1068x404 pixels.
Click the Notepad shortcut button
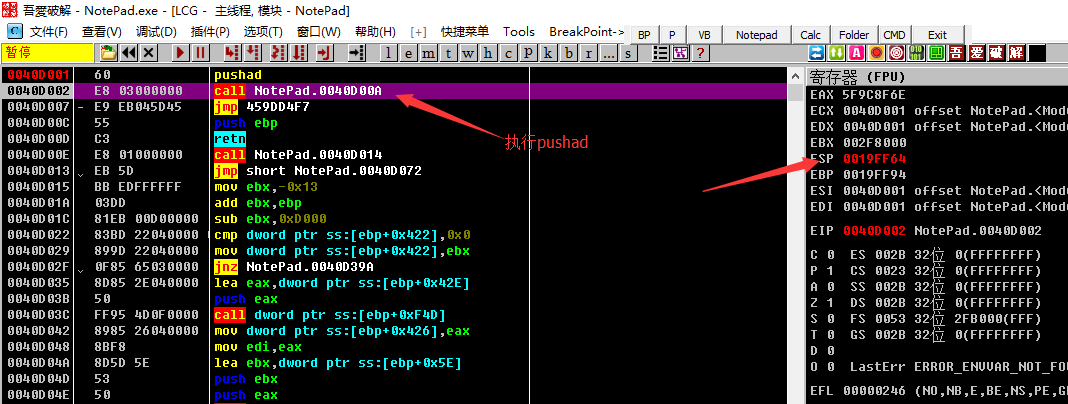(x=756, y=34)
